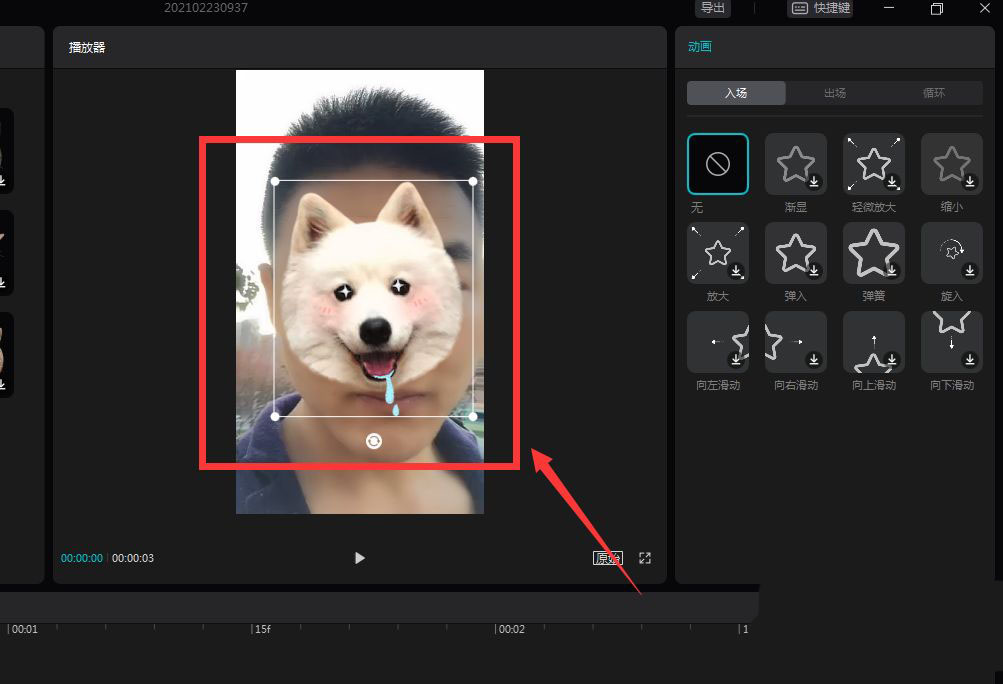Select the 放大 zoom-in animation preset
This screenshot has height=684, width=1003.
click(718, 253)
